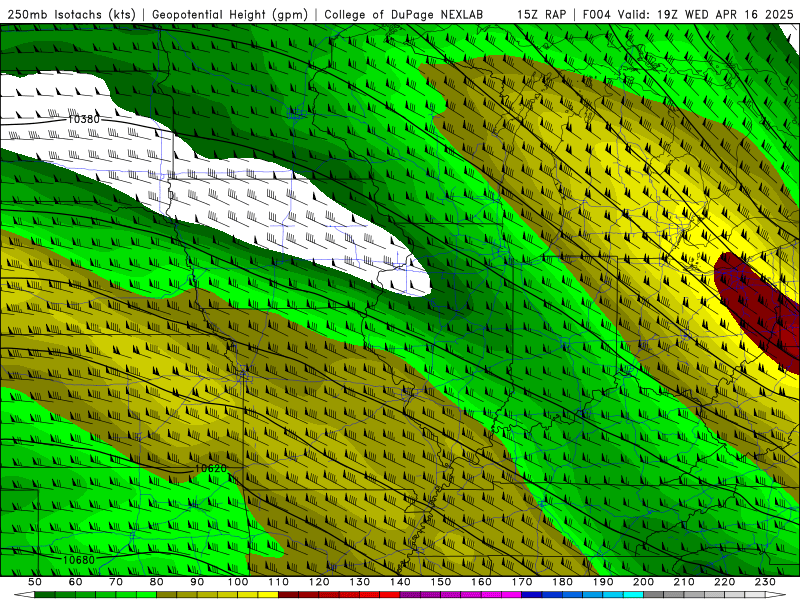Click the 70 value on the color scale

click(x=116, y=582)
